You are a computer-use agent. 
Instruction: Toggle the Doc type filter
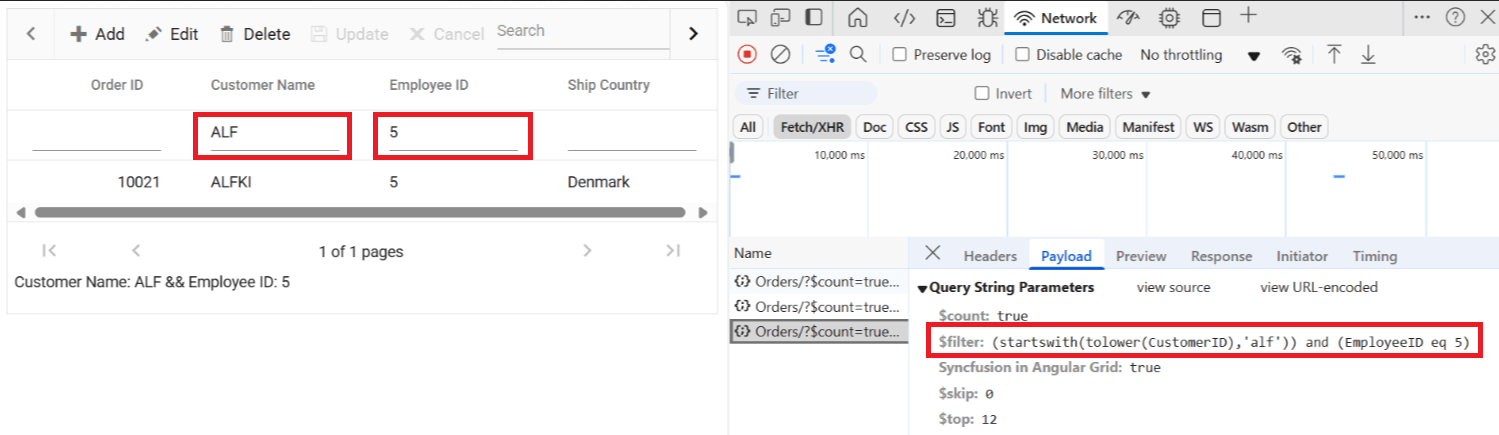click(875, 127)
